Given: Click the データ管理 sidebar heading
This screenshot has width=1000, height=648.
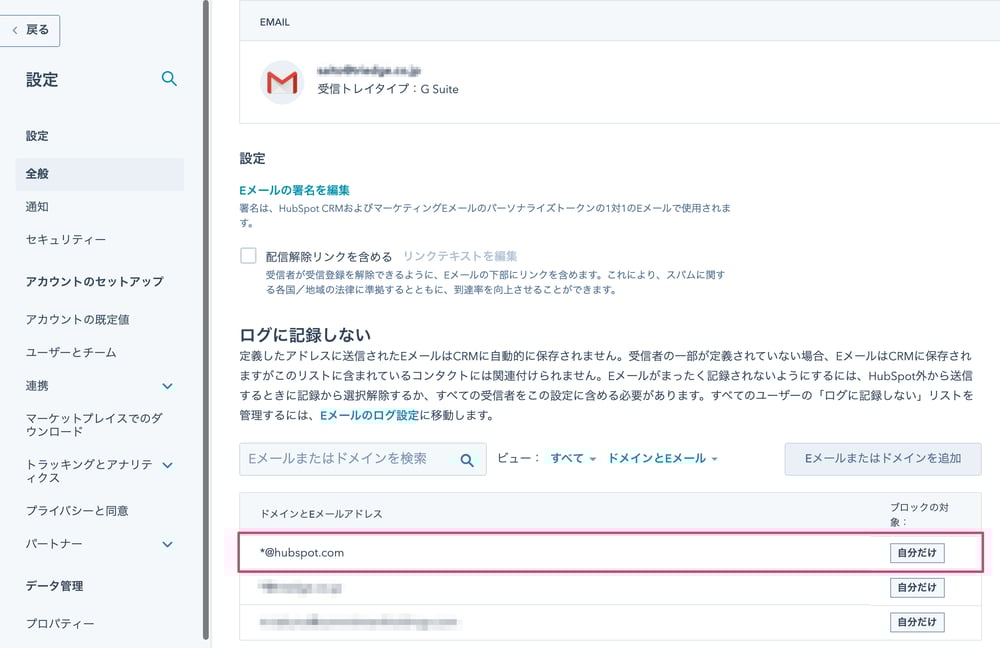Looking at the screenshot, I should tap(54, 585).
